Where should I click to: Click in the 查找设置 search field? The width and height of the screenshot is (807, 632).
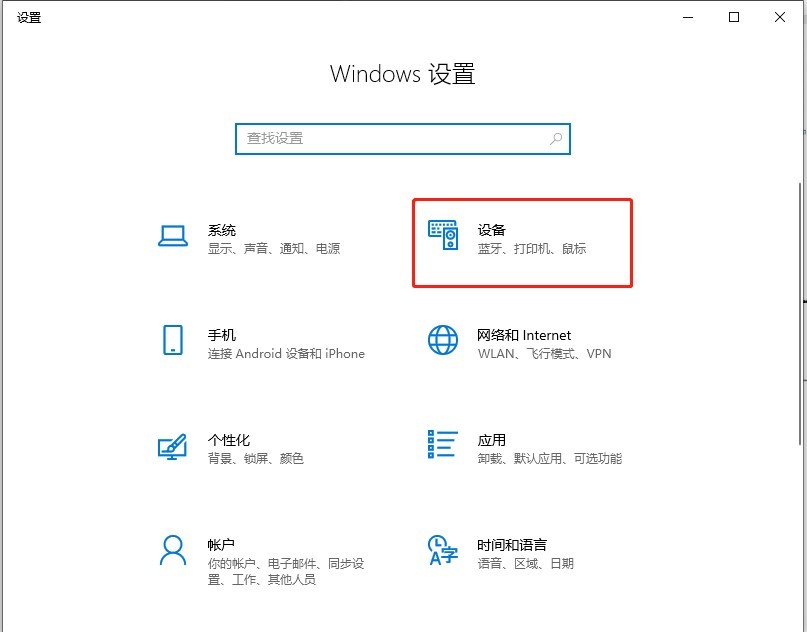click(402, 139)
